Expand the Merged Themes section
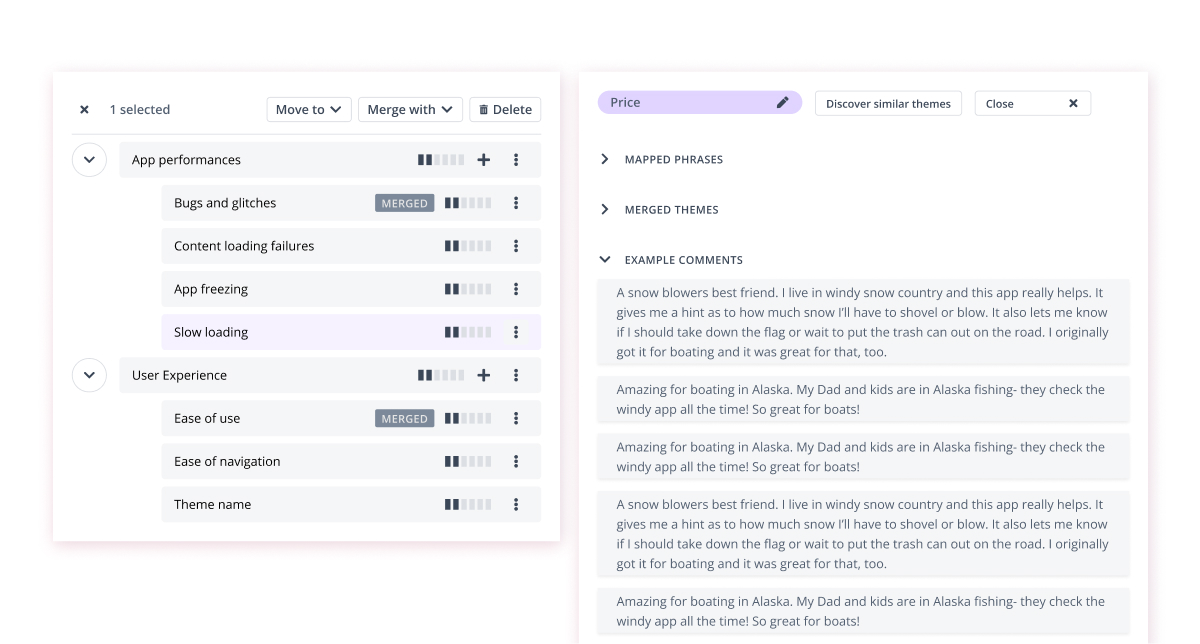Image resolution: width=1200 pixels, height=644 pixels. coord(604,209)
